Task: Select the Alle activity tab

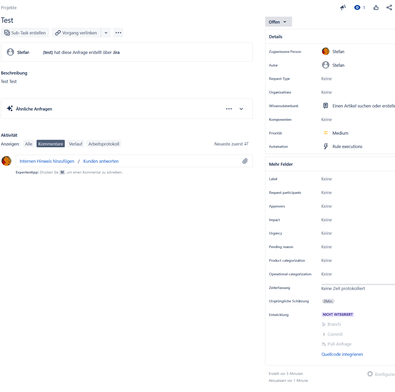Action: pyautogui.click(x=29, y=144)
